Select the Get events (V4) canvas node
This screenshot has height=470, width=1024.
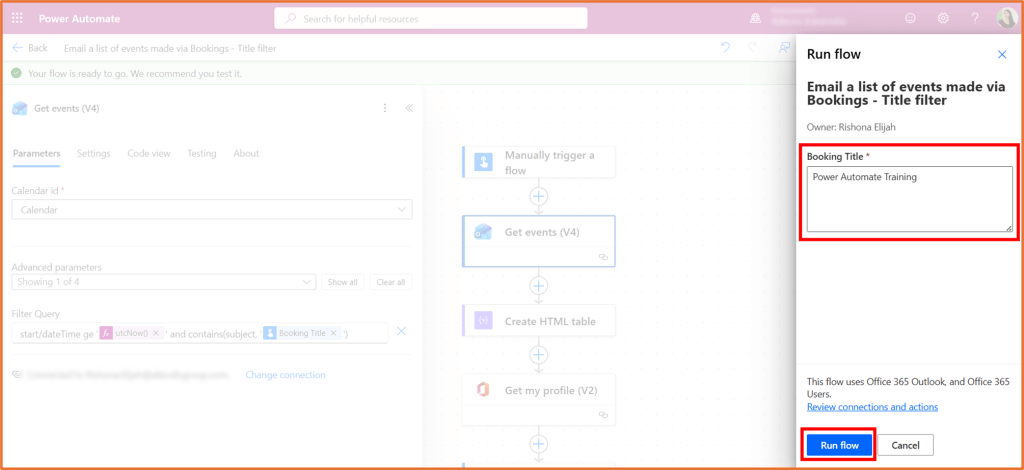coord(539,241)
